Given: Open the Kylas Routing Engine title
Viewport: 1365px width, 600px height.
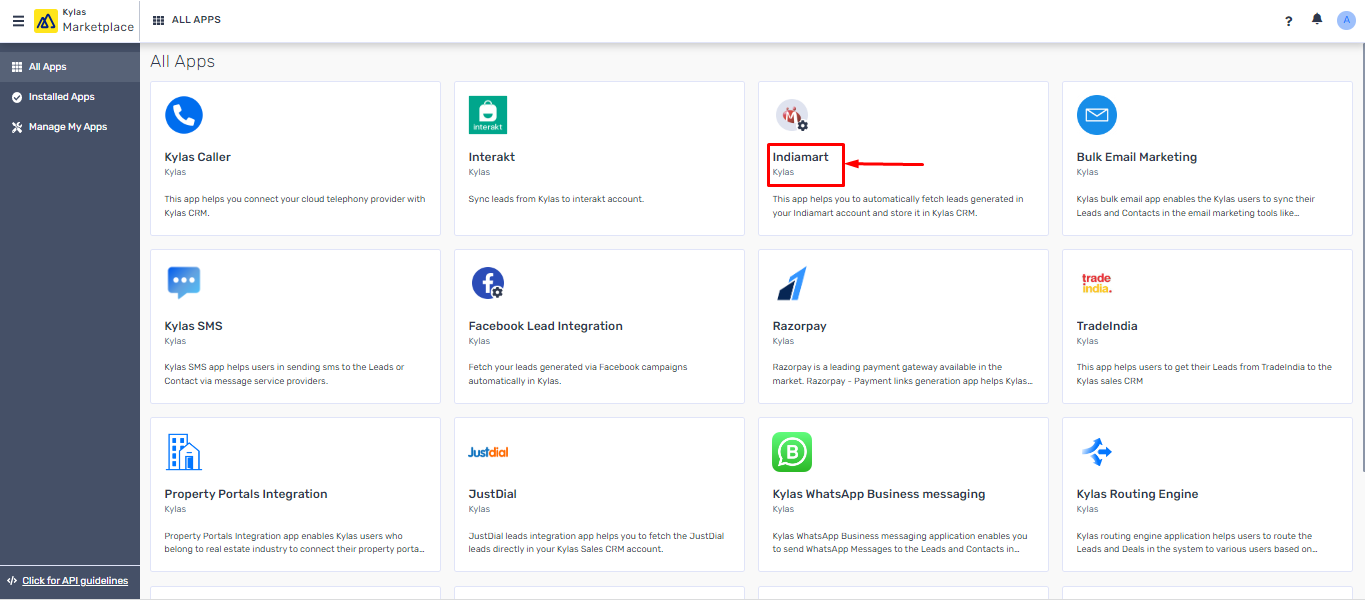Looking at the screenshot, I should [x=1138, y=494].
